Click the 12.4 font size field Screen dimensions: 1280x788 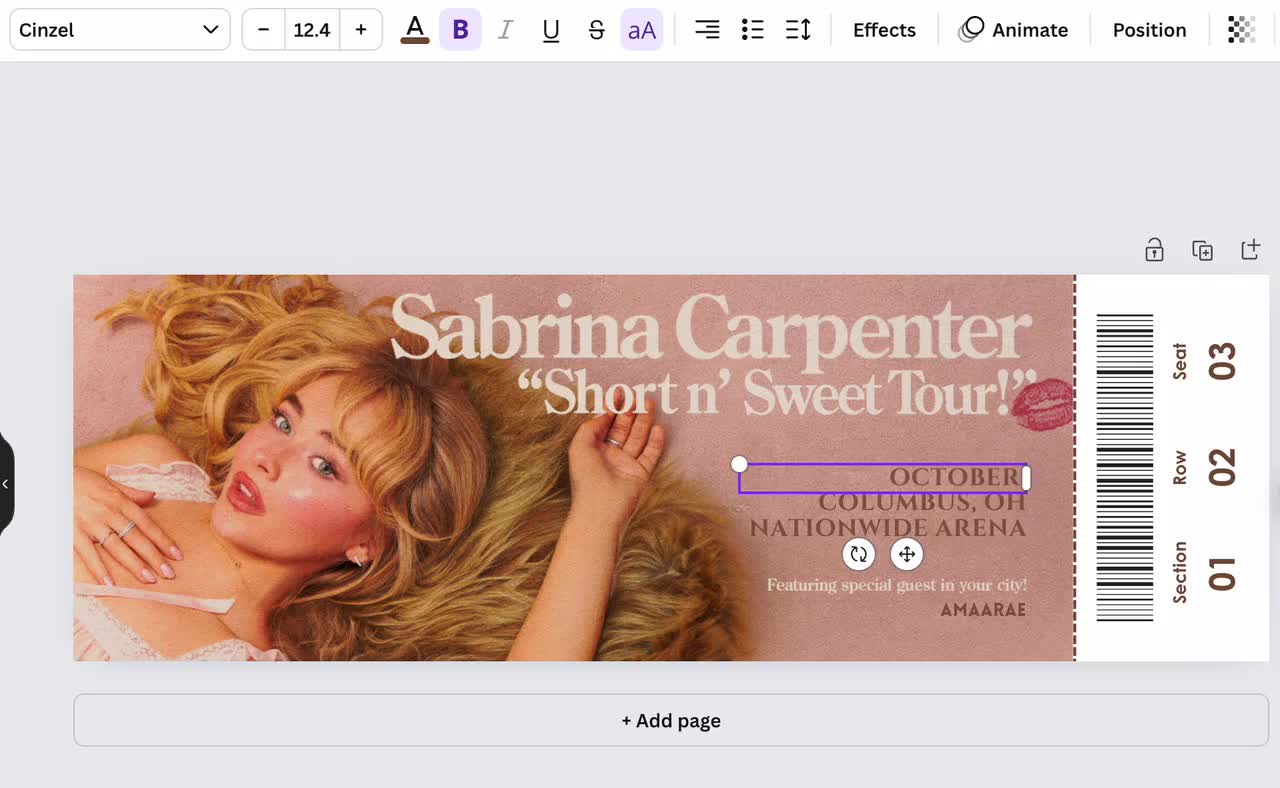point(312,30)
